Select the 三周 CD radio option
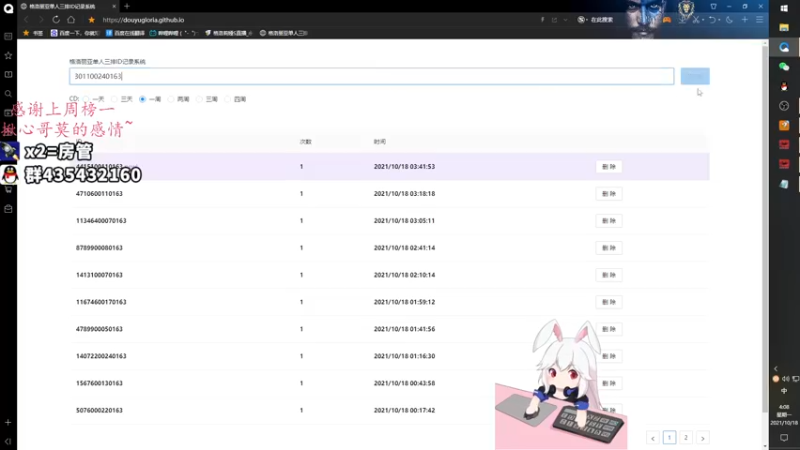The width and height of the screenshot is (800, 450). (199, 99)
